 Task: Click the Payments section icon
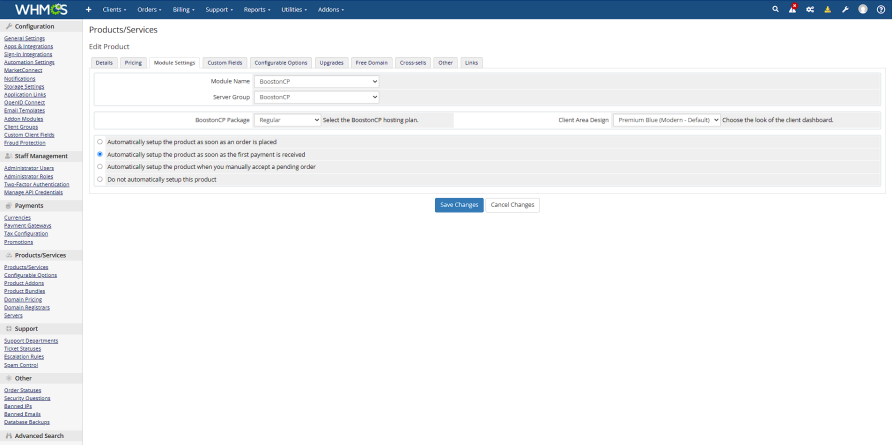[x=9, y=206]
